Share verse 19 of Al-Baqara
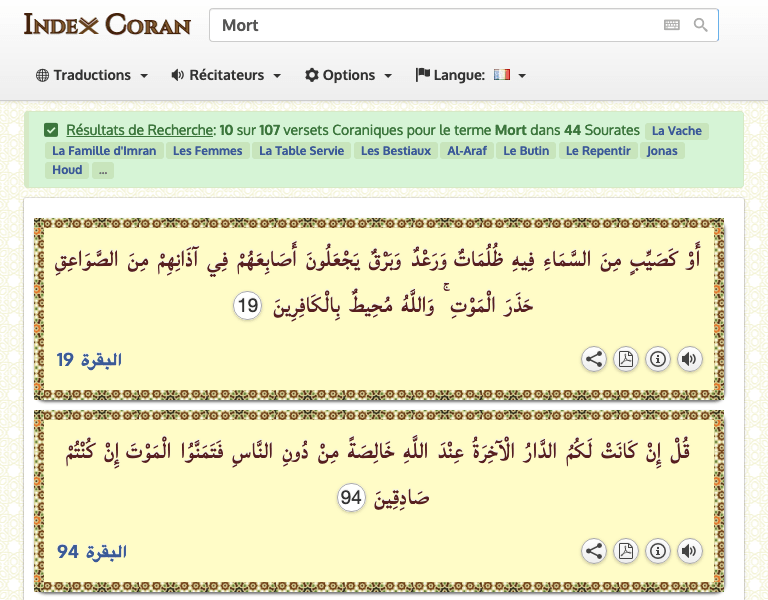Viewport: 768px width, 600px height. [x=594, y=359]
